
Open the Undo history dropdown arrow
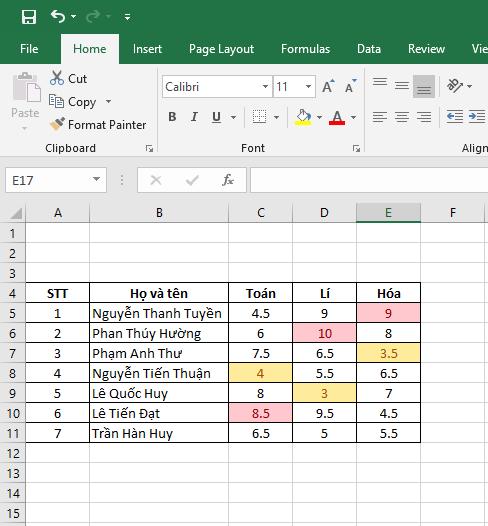click(73, 16)
